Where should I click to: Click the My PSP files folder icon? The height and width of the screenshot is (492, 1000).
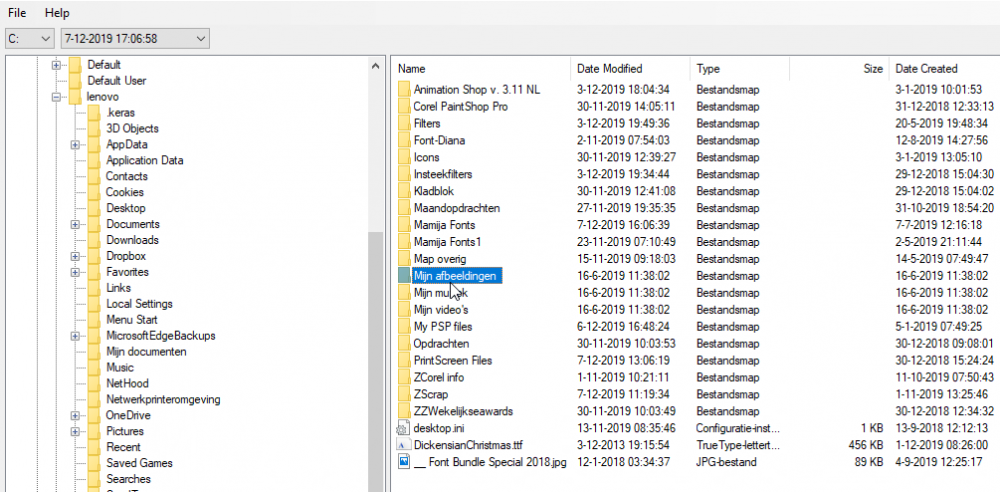(x=404, y=326)
